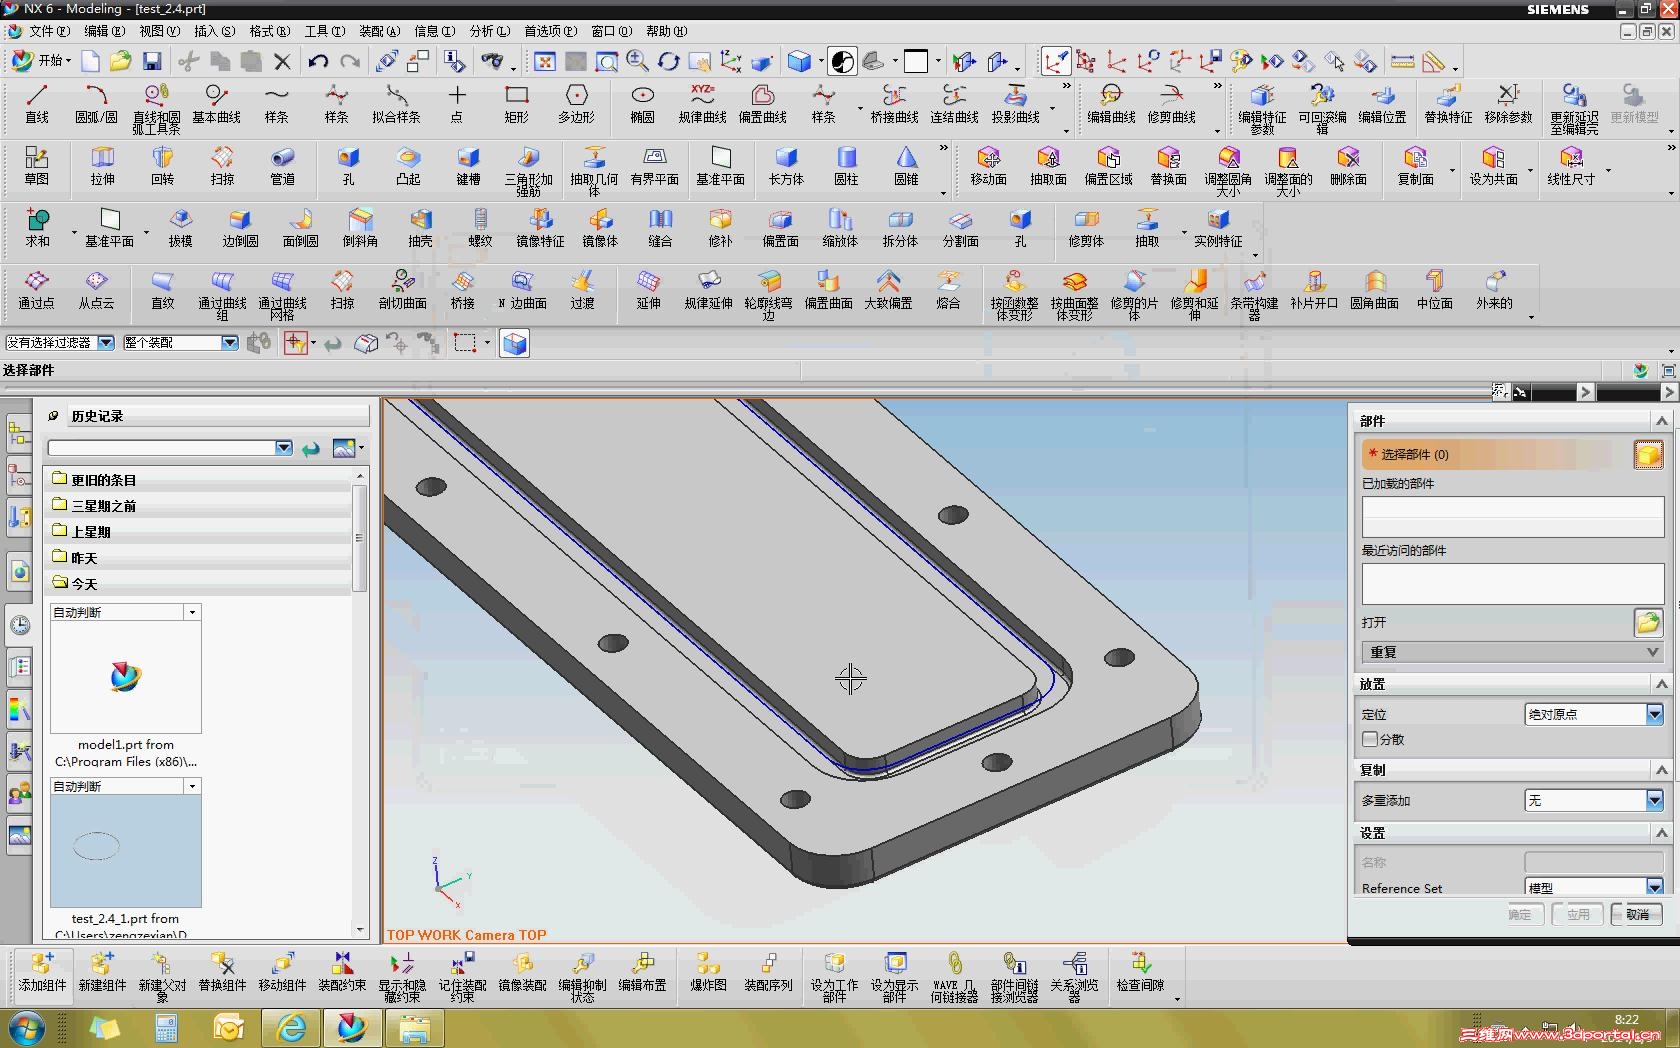This screenshot has width=1680, height=1048.
Task: Open the 定位 dropdown showing 绝对原点
Action: (1654, 714)
